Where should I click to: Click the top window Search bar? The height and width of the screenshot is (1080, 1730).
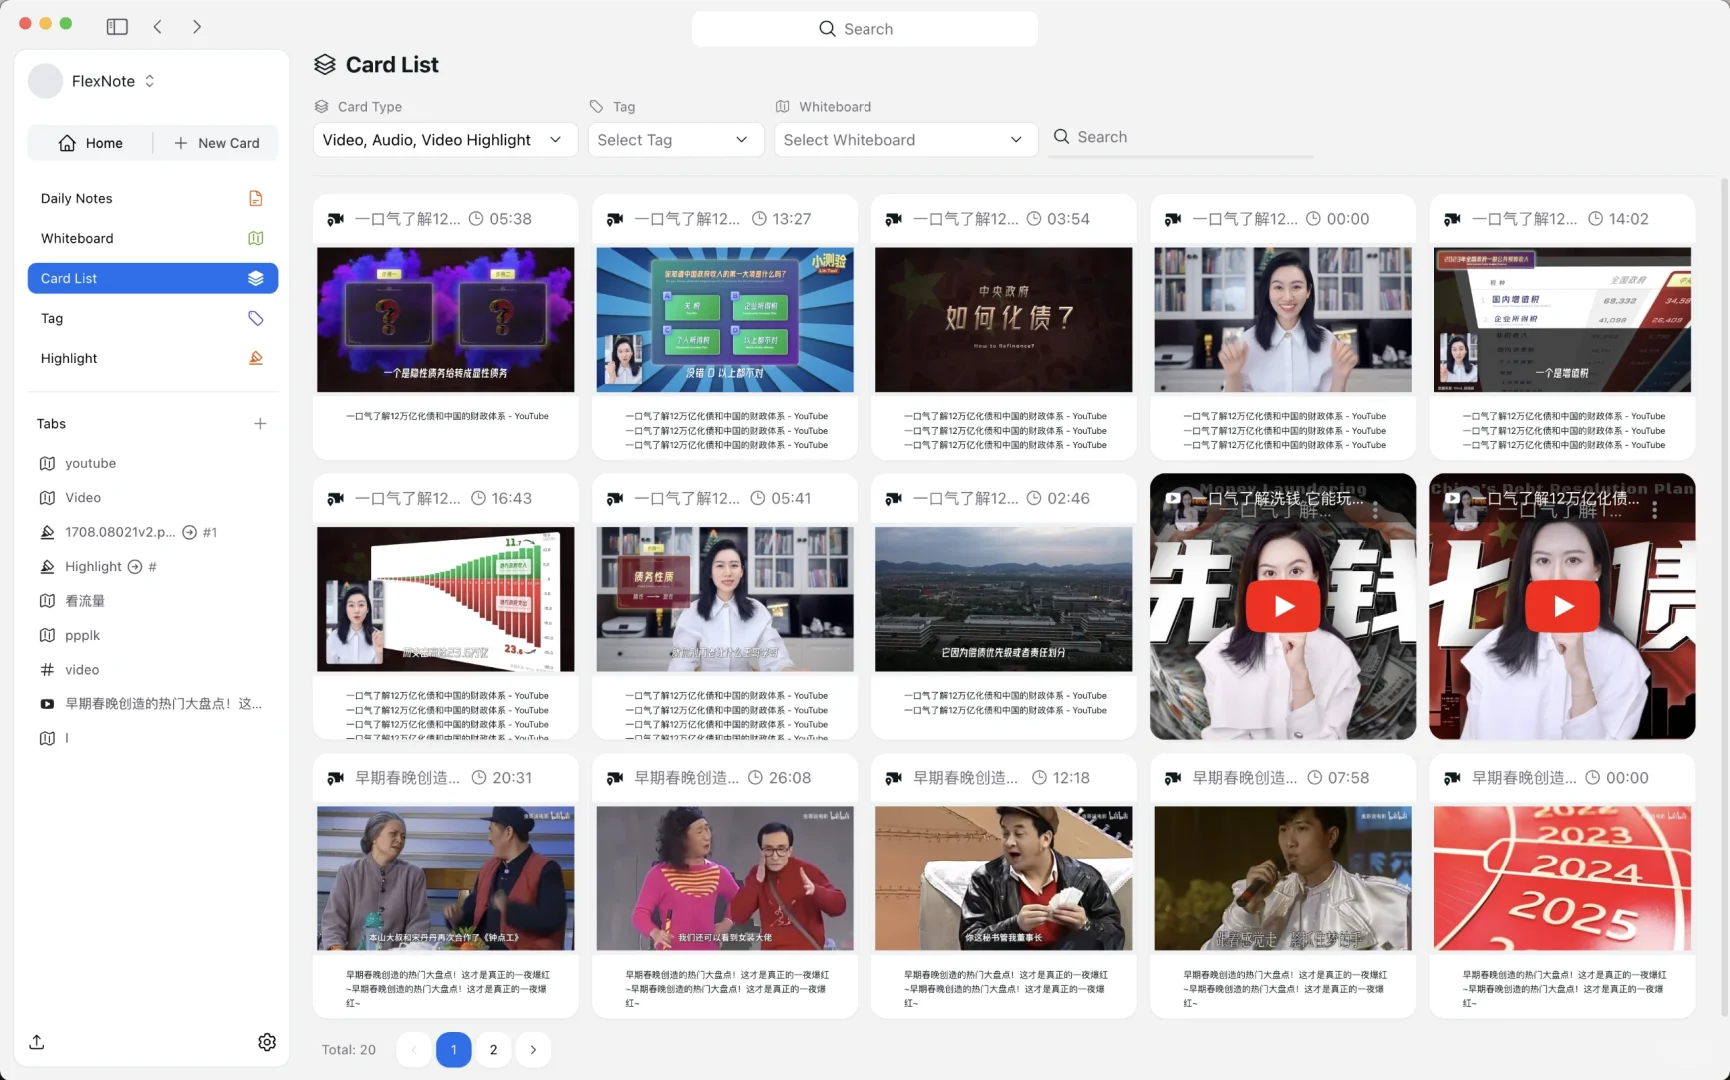pyautogui.click(x=865, y=29)
